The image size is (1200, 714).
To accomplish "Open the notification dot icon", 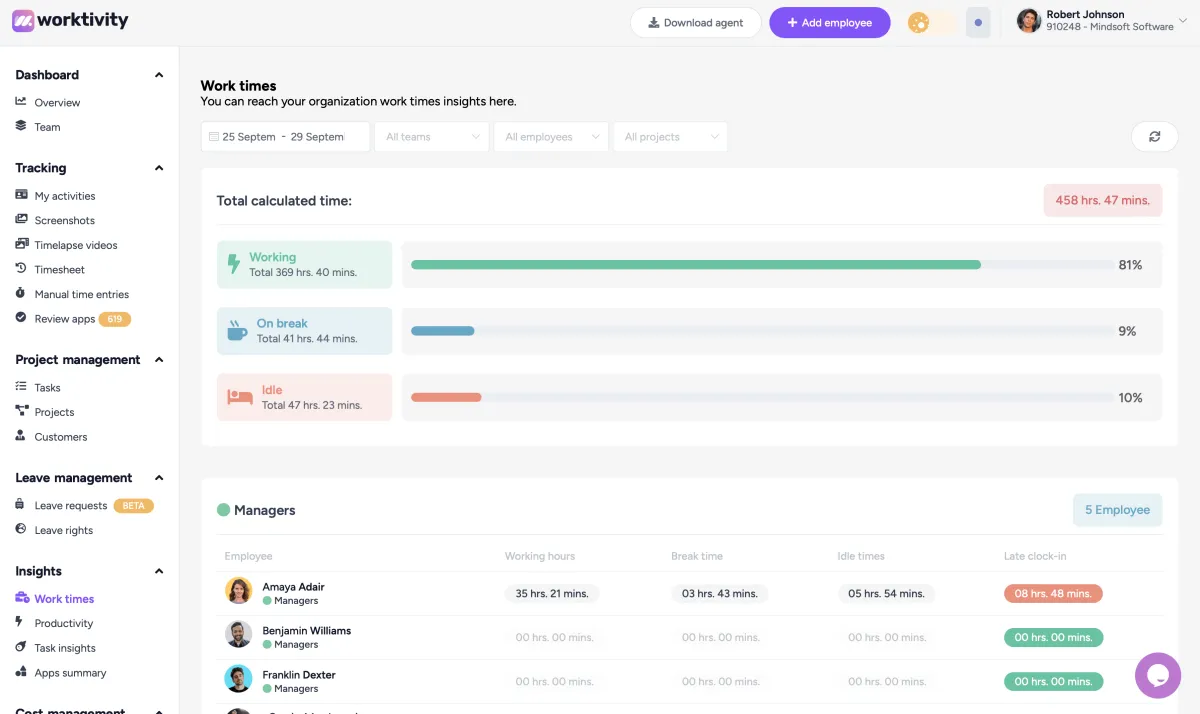I will click(x=977, y=23).
